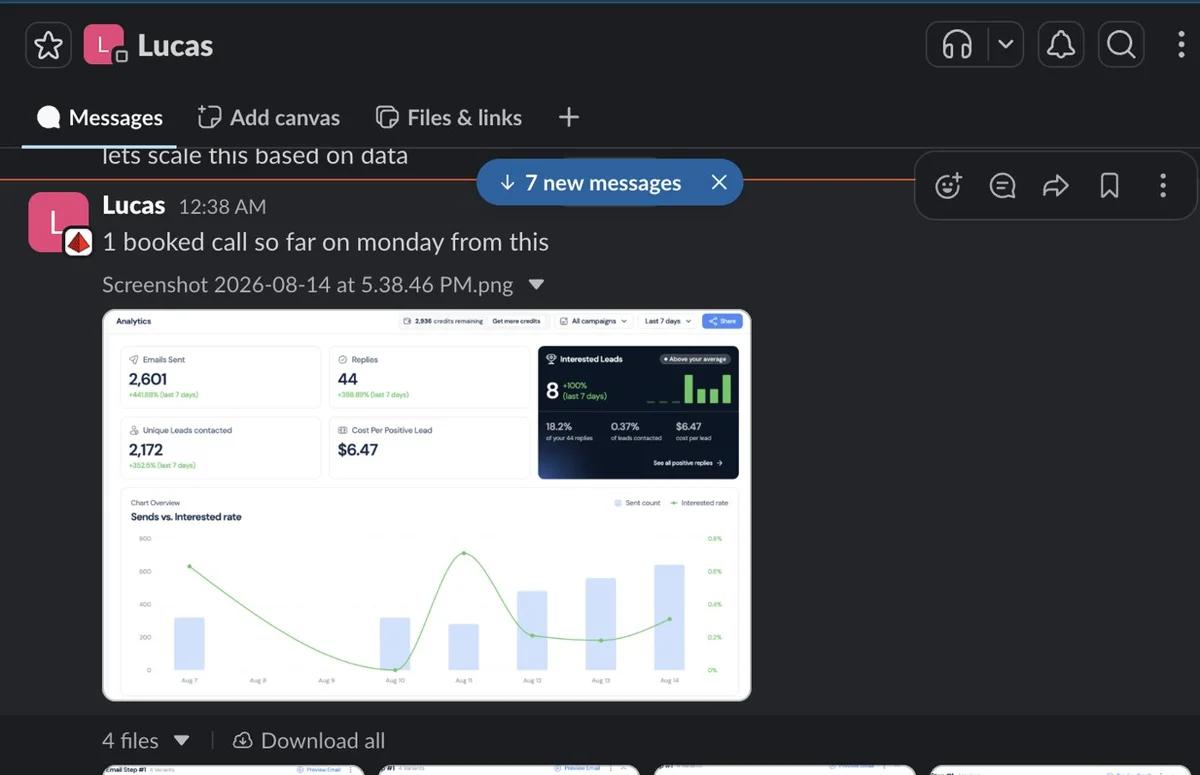Open conversation more options menu
The image size is (1200, 775).
point(1181,45)
